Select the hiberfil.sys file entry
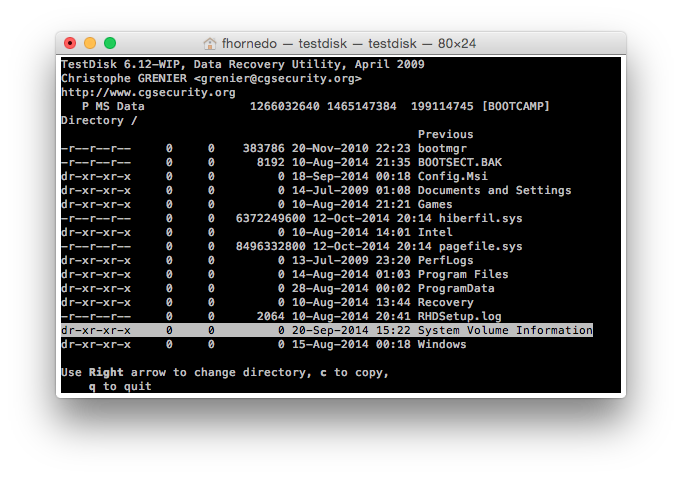The width and height of the screenshot is (682, 478). point(292,218)
